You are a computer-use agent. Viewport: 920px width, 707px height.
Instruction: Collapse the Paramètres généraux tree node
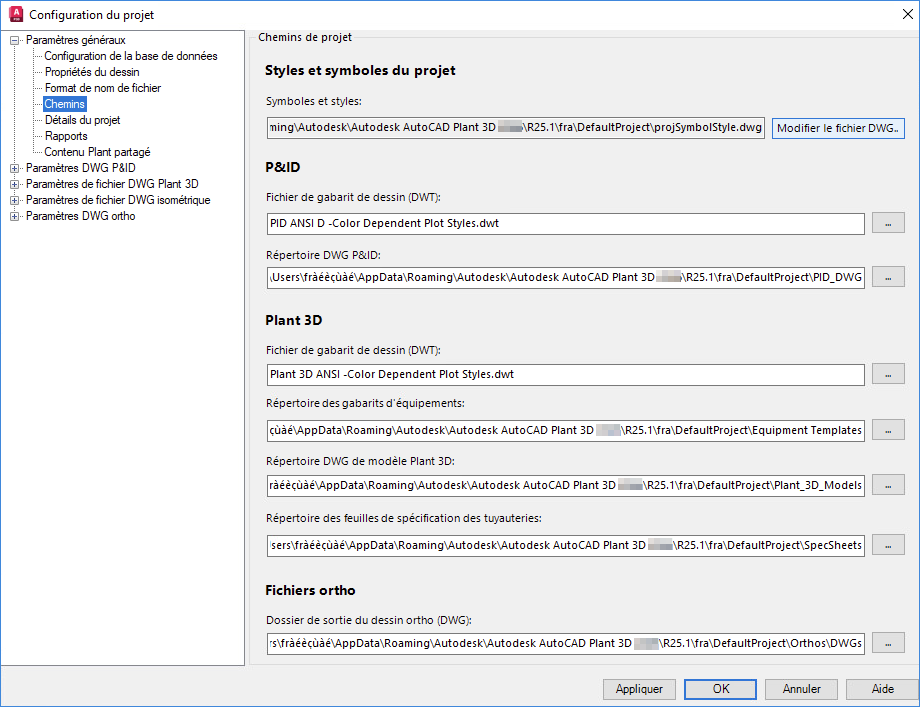click(15, 40)
